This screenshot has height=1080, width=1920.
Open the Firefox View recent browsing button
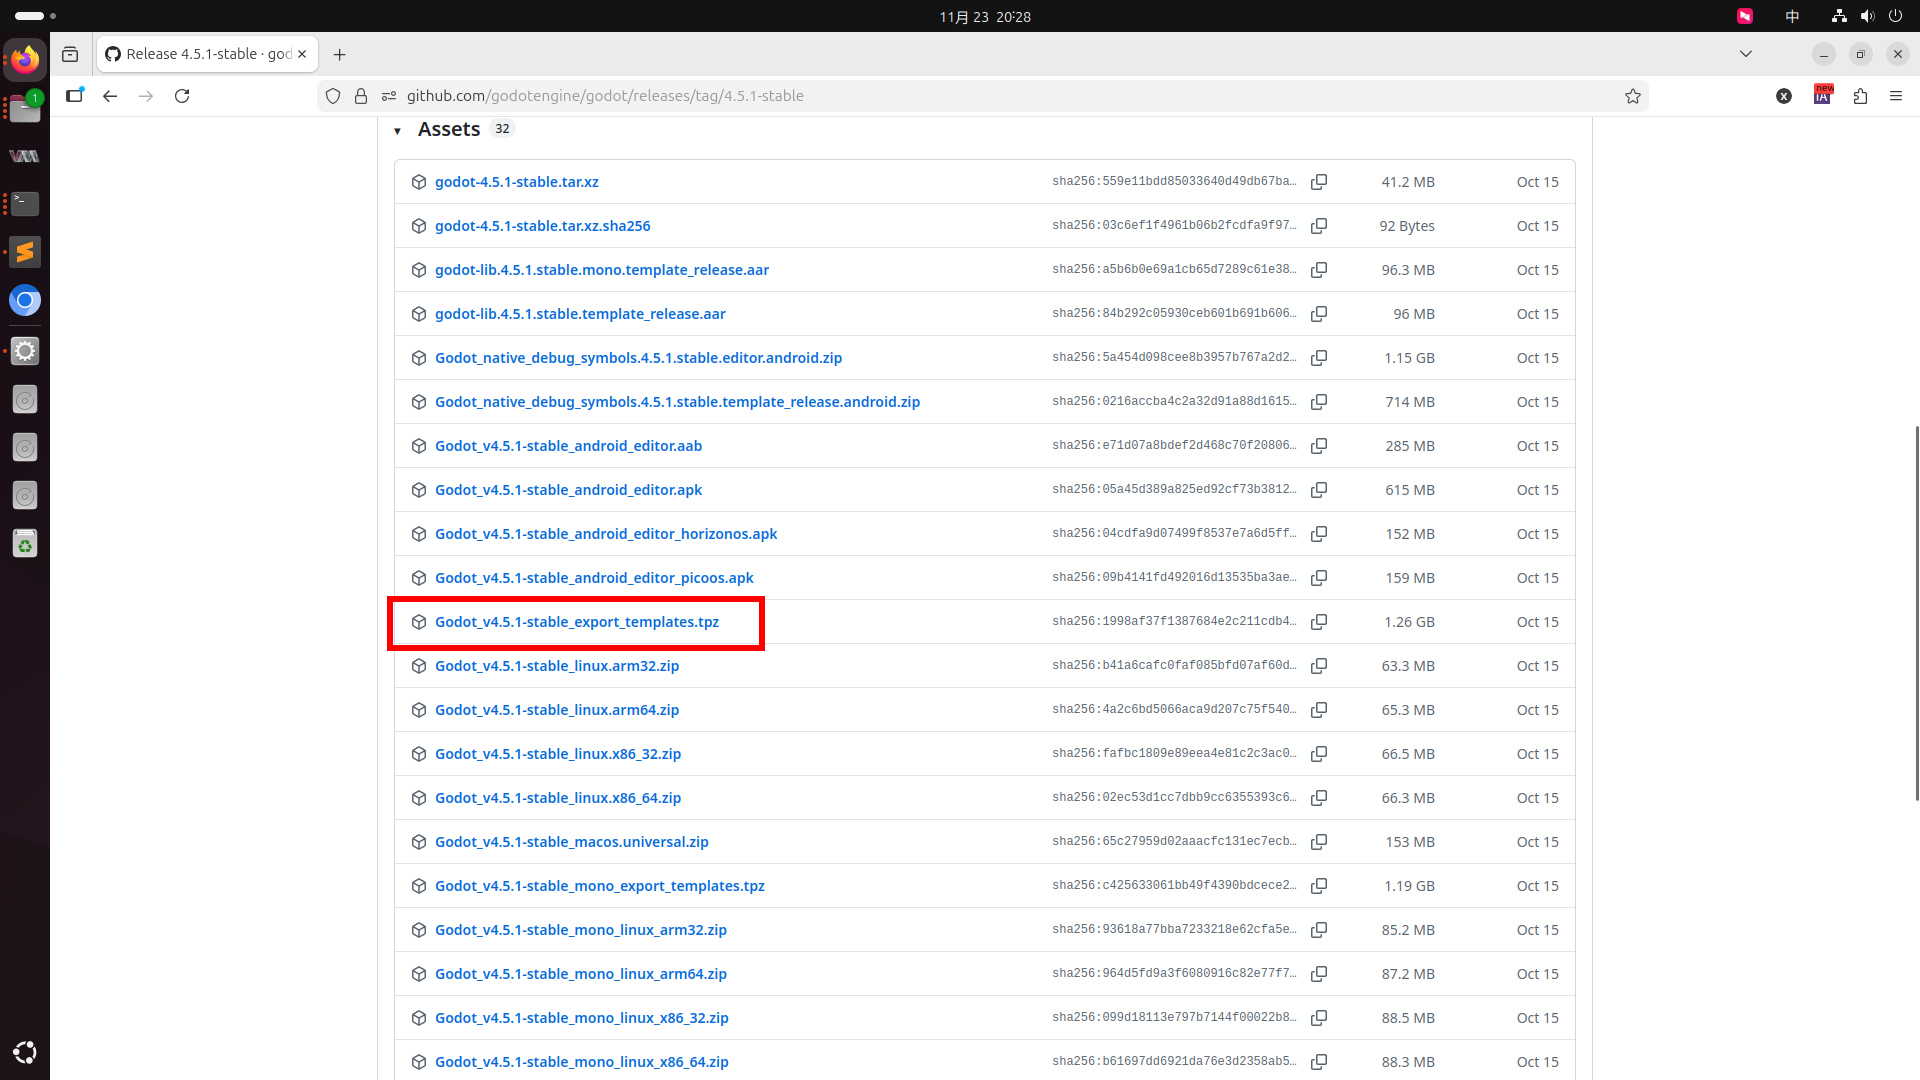pos(70,54)
